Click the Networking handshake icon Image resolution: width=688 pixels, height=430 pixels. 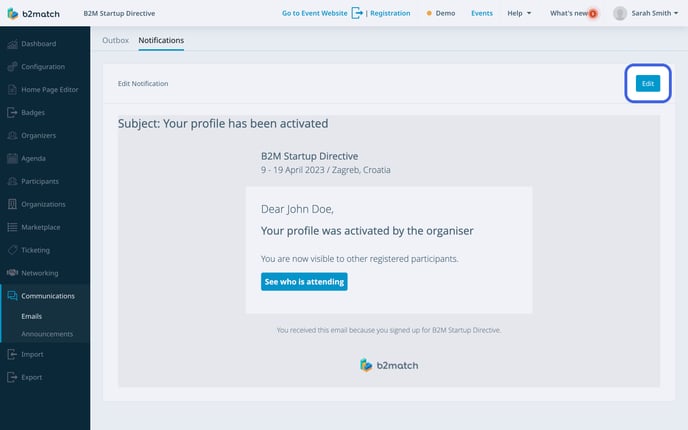pyautogui.click(x=12, y=273)
